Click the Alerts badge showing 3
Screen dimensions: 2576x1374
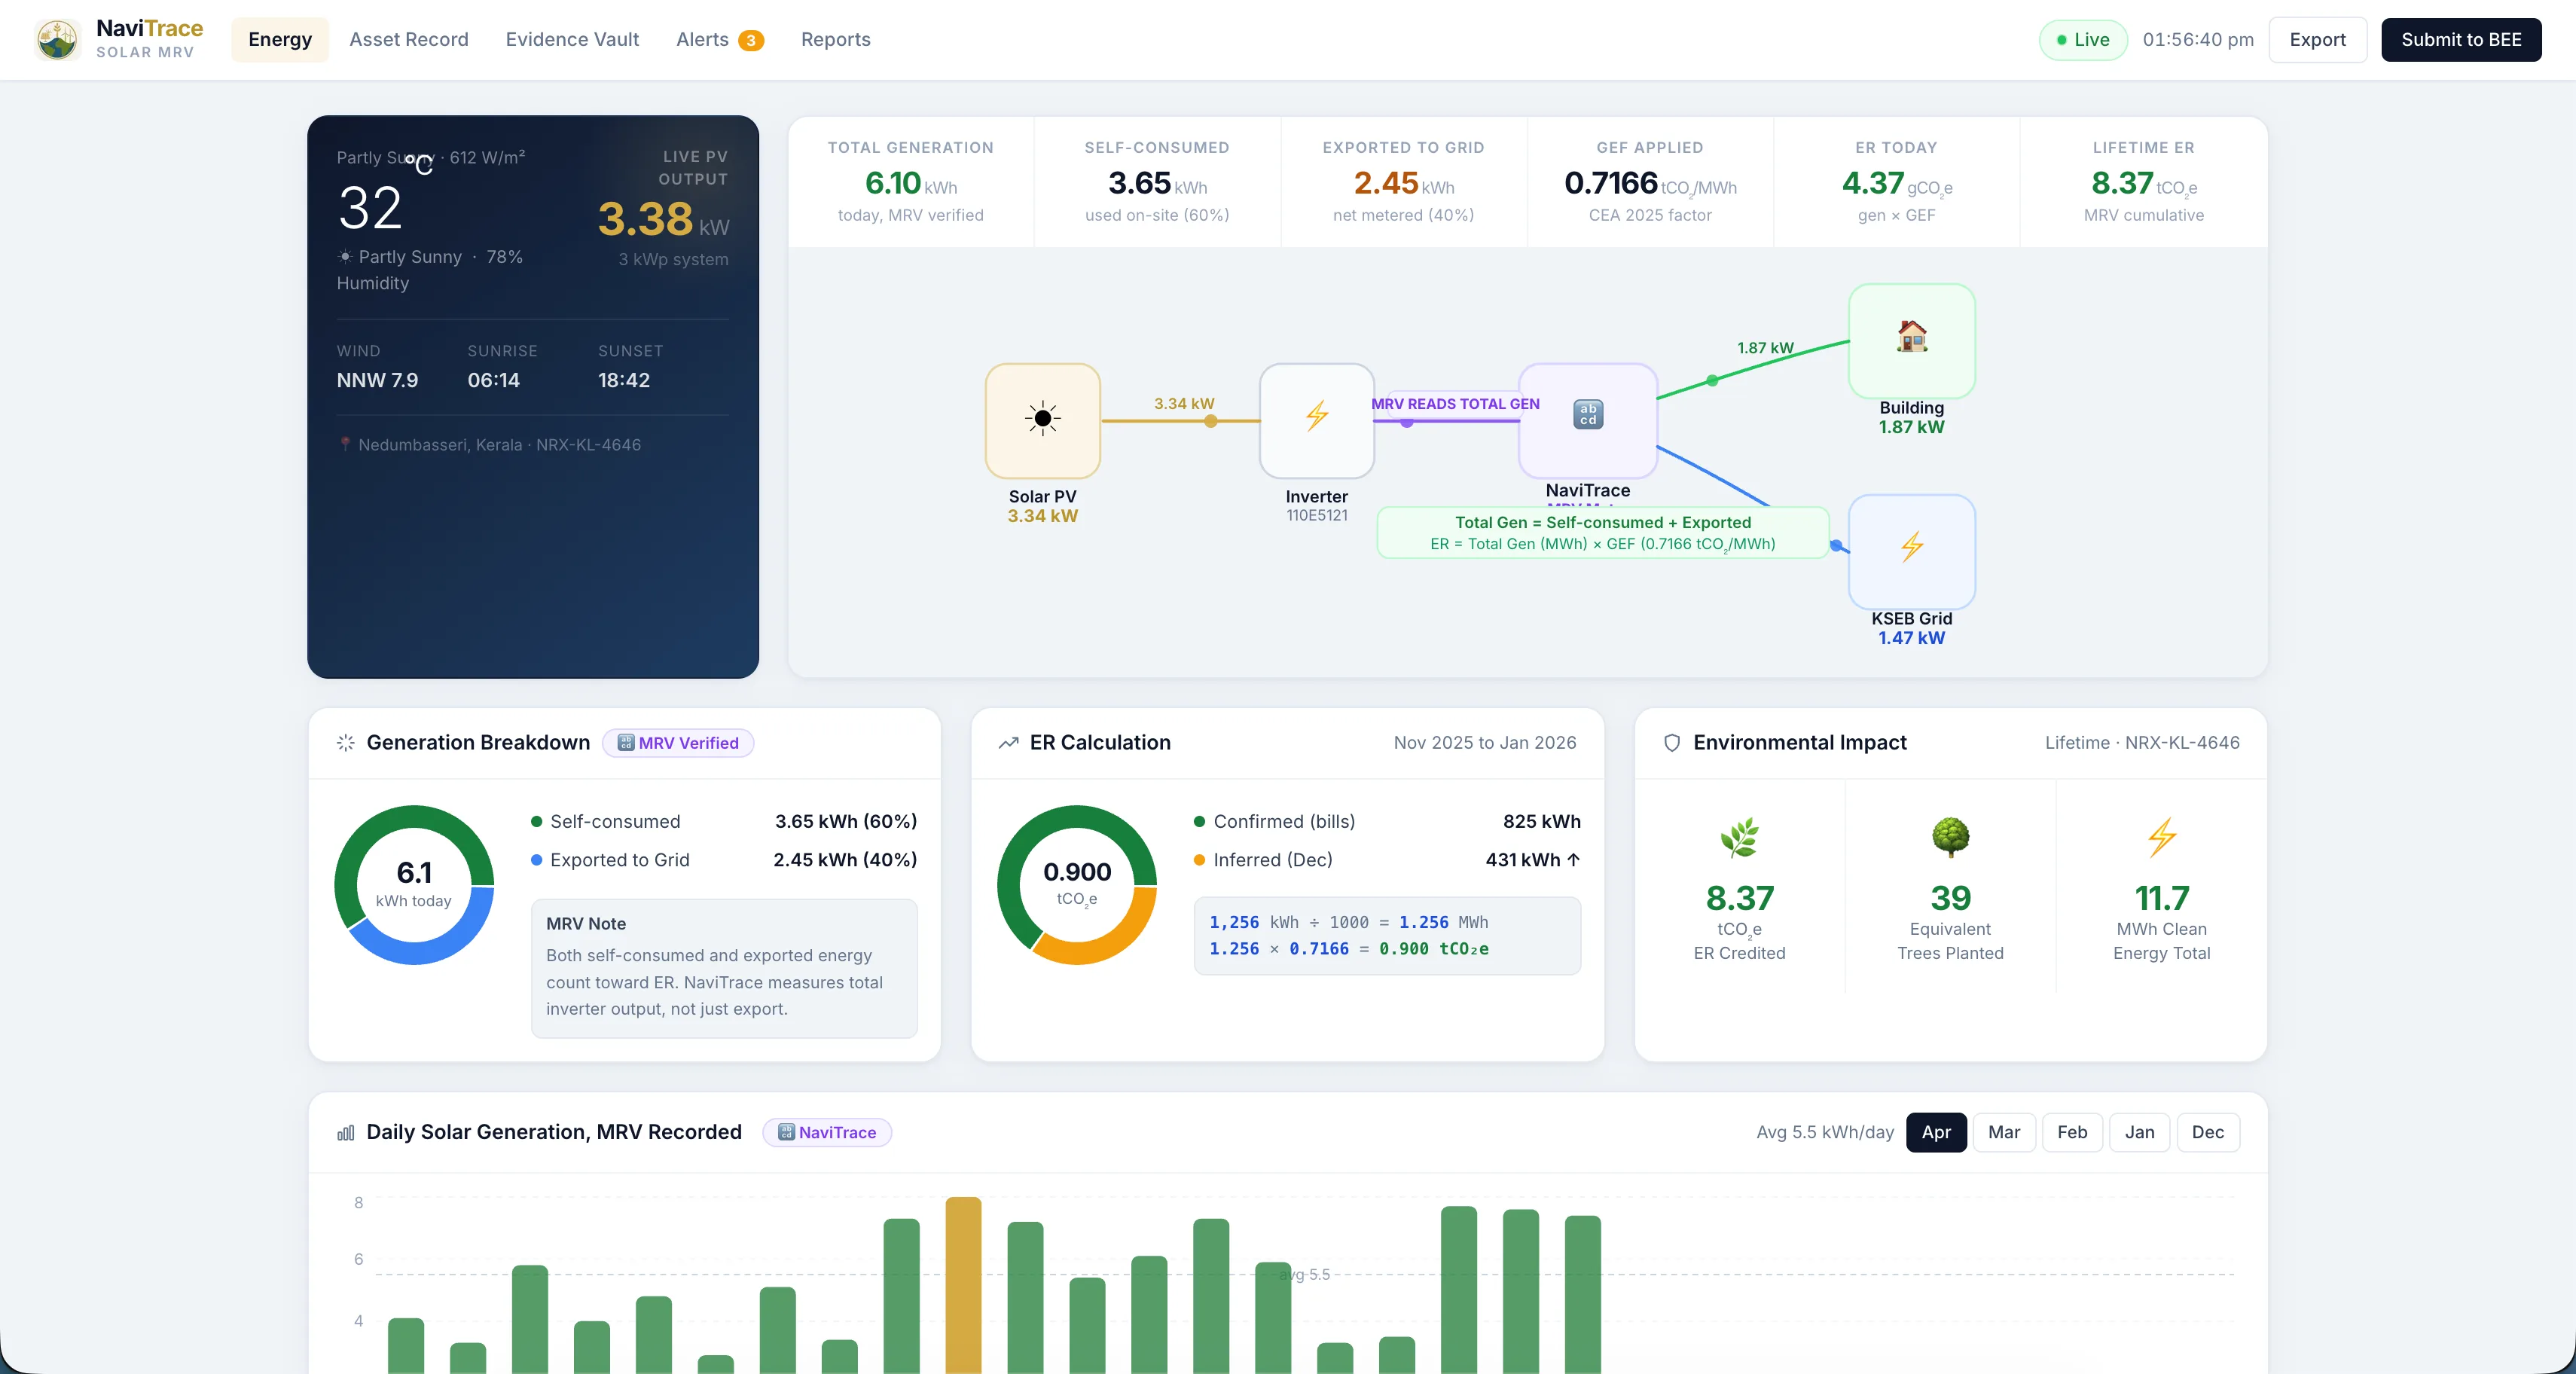click(x=751, y=40)
